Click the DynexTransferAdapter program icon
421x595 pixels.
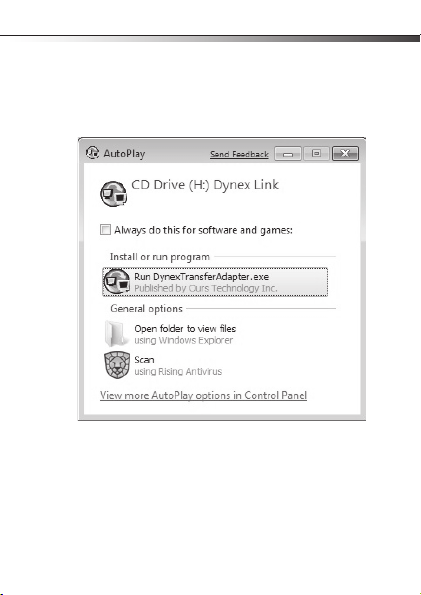(x=117, y=282)
